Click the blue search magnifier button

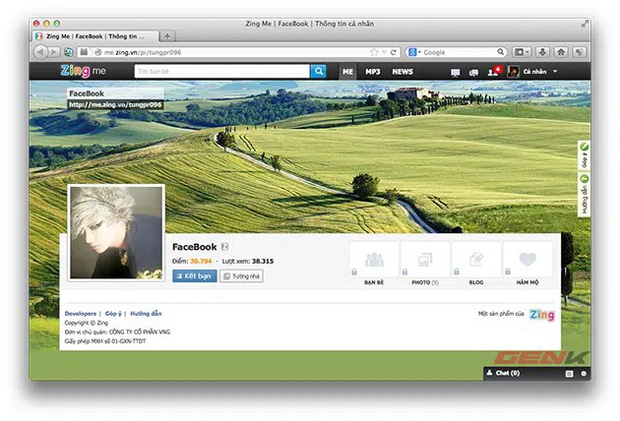tap(319, 72)
